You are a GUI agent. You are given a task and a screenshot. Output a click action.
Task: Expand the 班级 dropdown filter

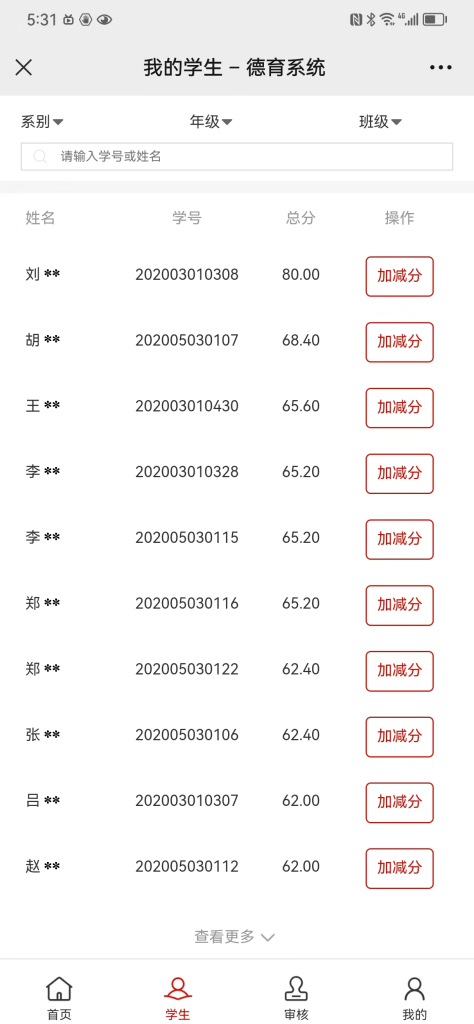[x=380, y=121]
